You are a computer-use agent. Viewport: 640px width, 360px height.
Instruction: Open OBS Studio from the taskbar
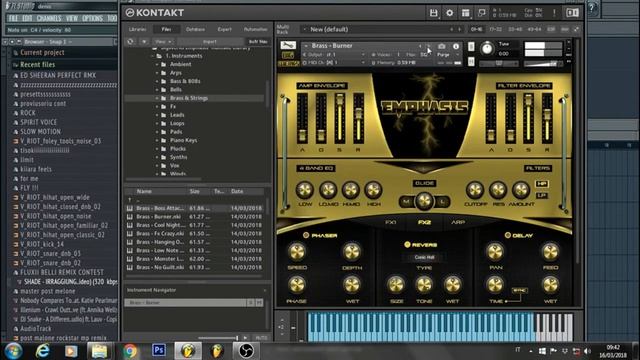(246, 351)
